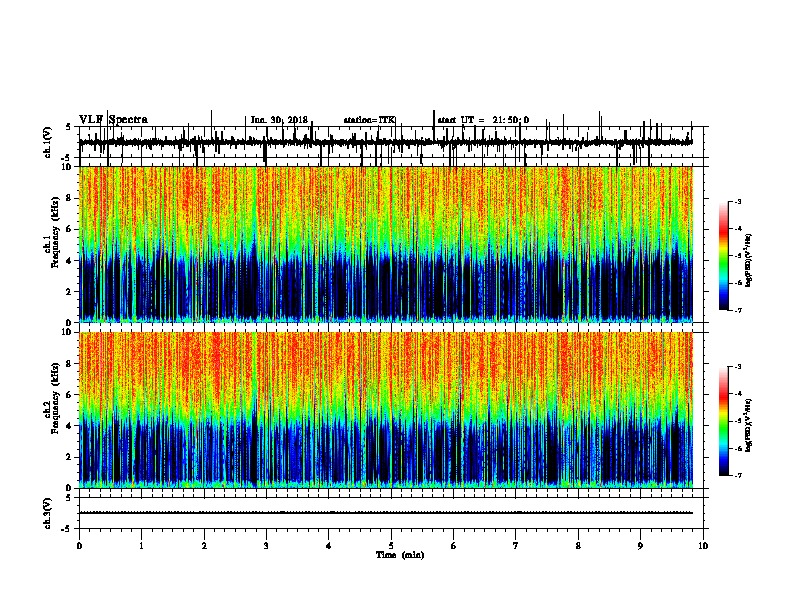
Task: Click the ch.2 PSD color scale bar
Action: coord(724,421)
